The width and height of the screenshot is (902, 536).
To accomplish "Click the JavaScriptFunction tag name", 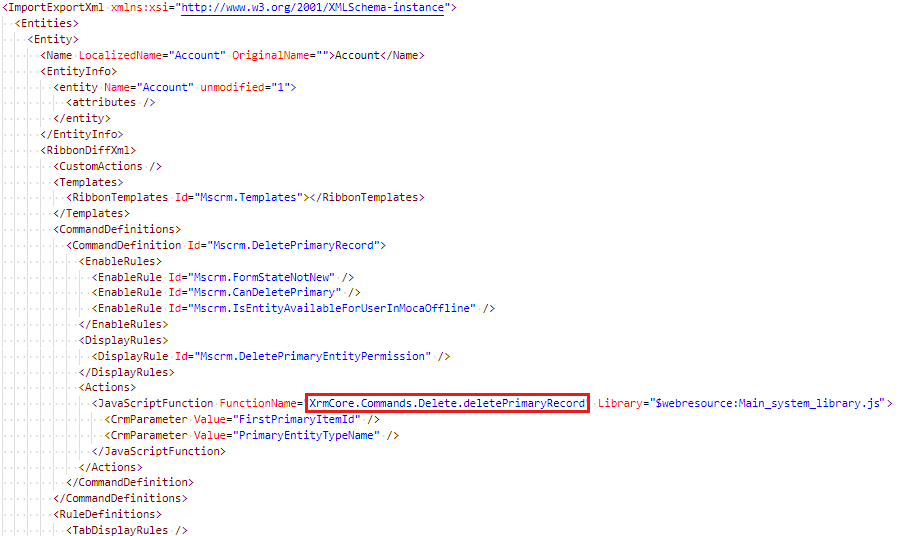I will tap(155, 404).
